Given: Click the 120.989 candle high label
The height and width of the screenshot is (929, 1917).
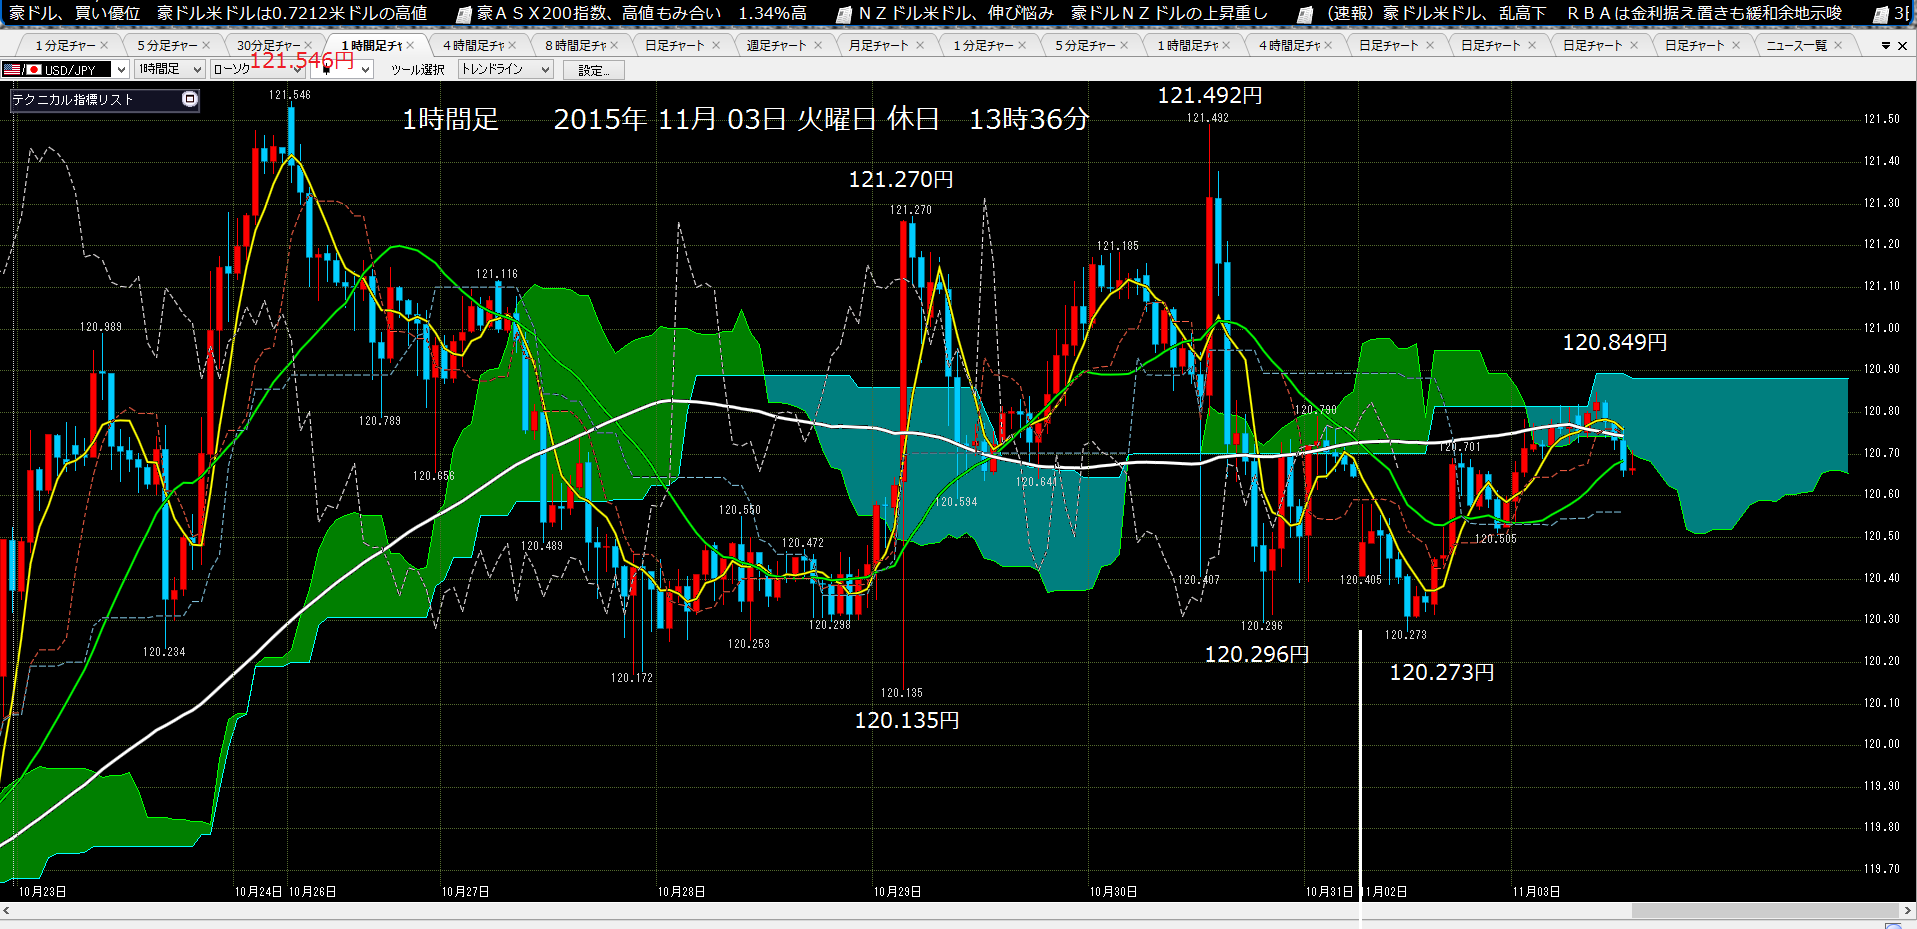Looking at the screenshot, I should (x=100, y=327).
